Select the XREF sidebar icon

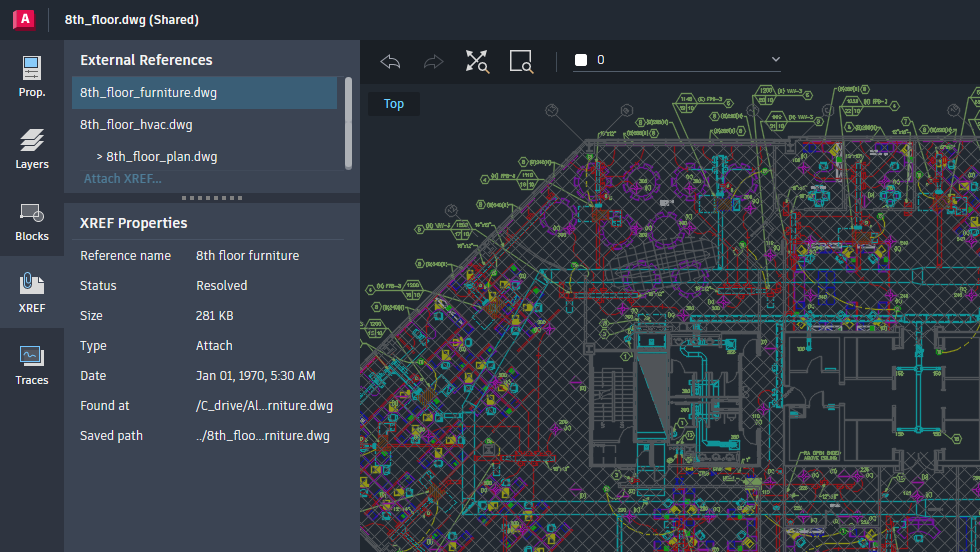click(x=32, y=293)
